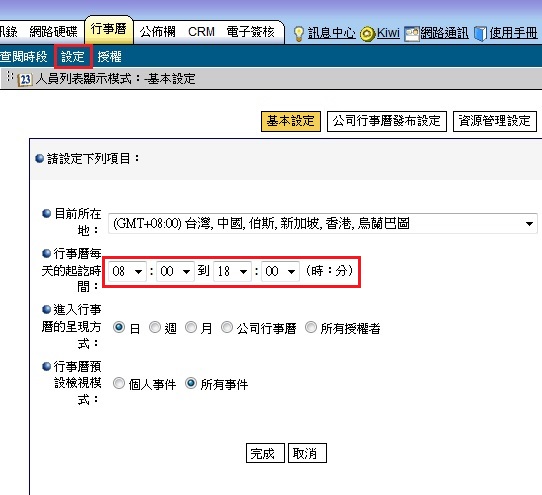The height and width of the screenshot is (495, 542).
Task: Switch to the 公佈欄 tab
Action: [x=158, y=32]
